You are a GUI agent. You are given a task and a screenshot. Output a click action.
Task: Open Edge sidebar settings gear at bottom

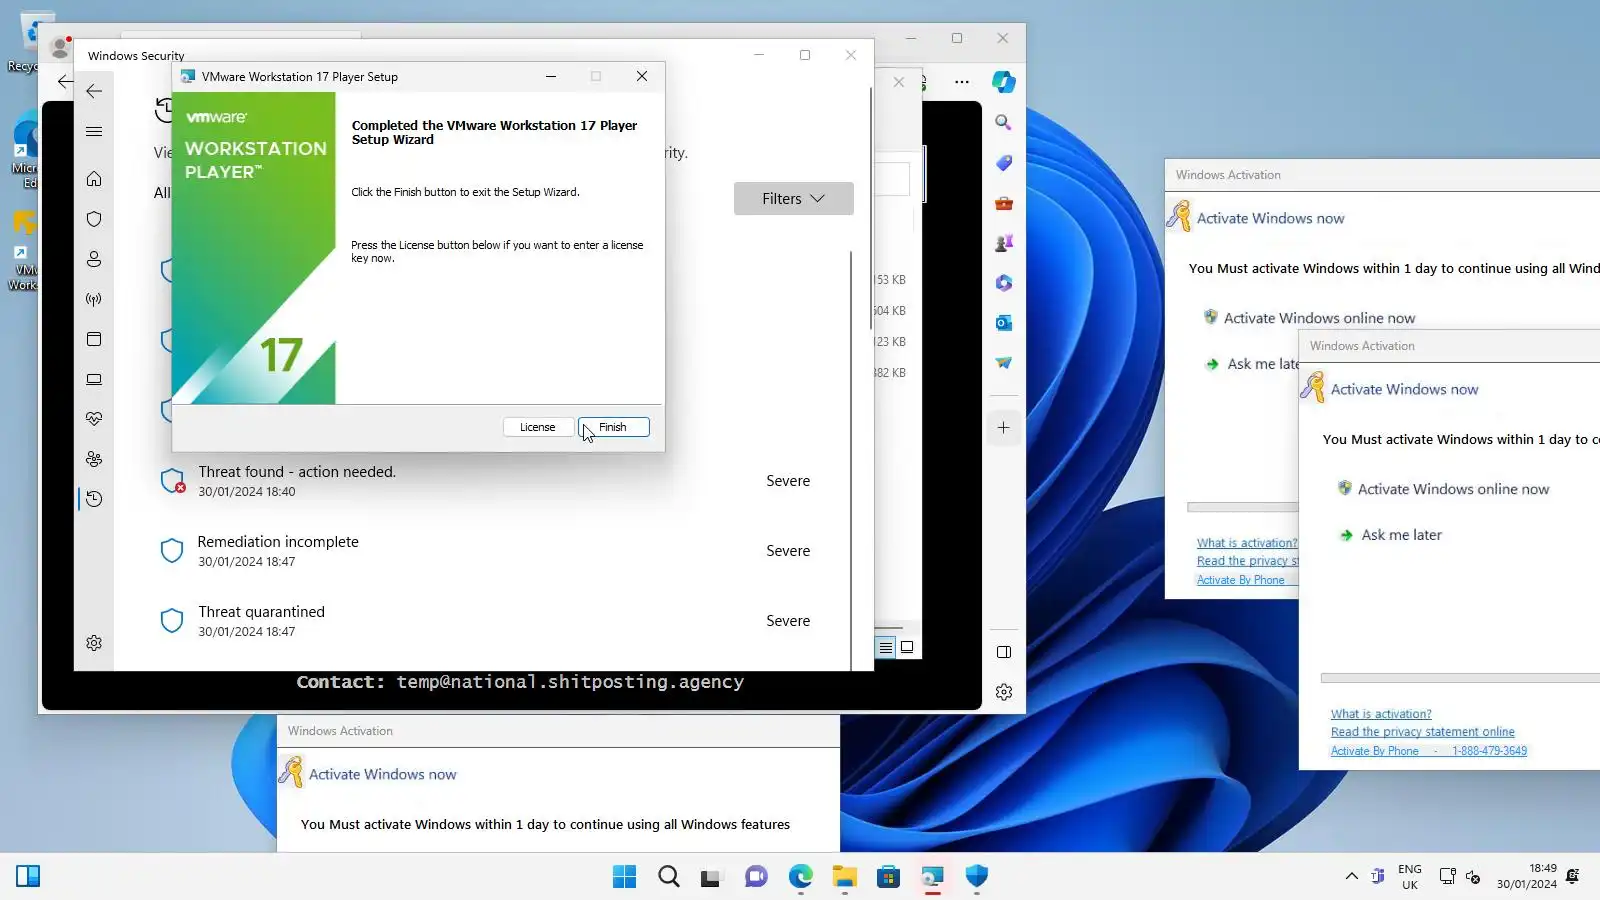click(x=1004, y=692)
